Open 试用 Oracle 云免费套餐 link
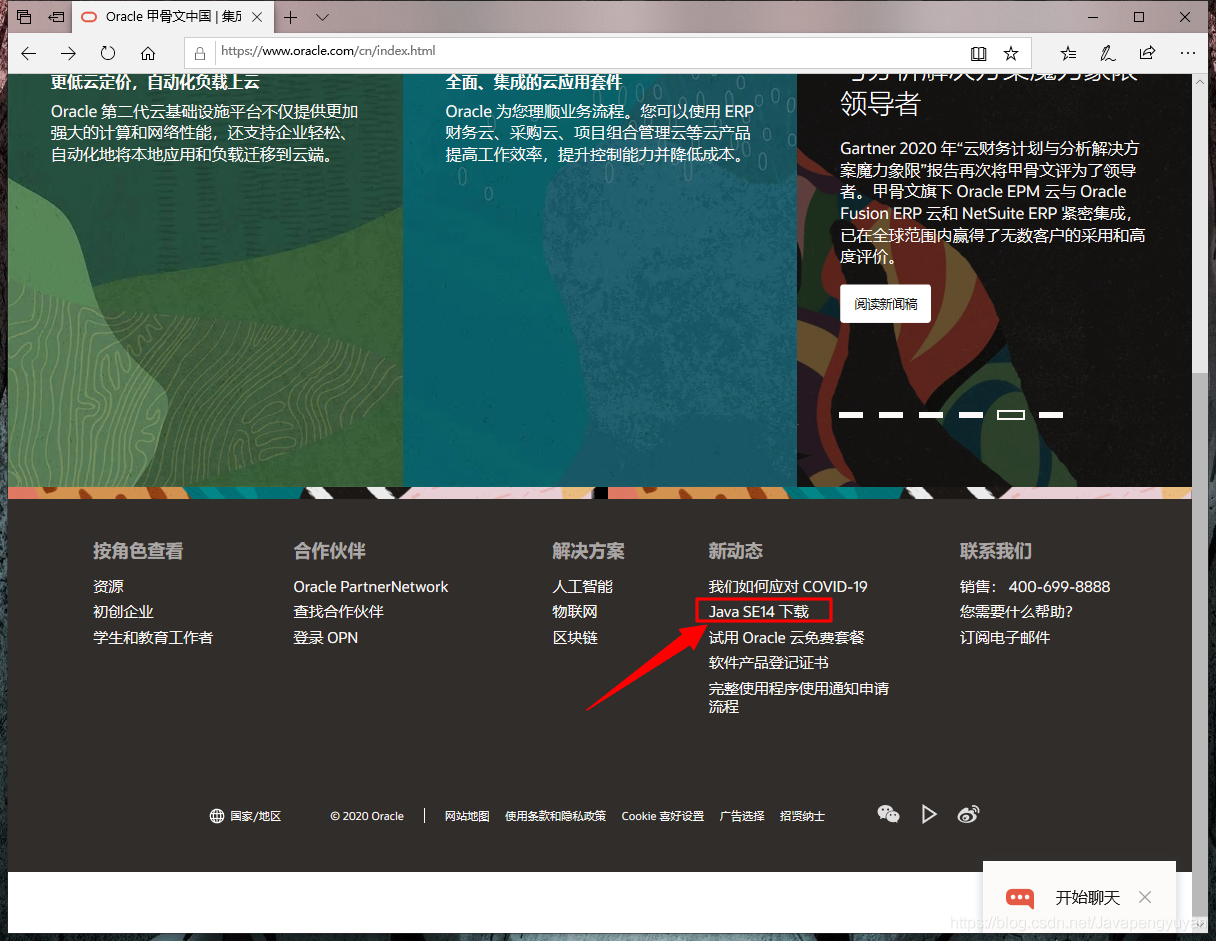Image resolution: width=1216 pixels, height=941 pixels. pyautogui.click(x=786, y=638)
